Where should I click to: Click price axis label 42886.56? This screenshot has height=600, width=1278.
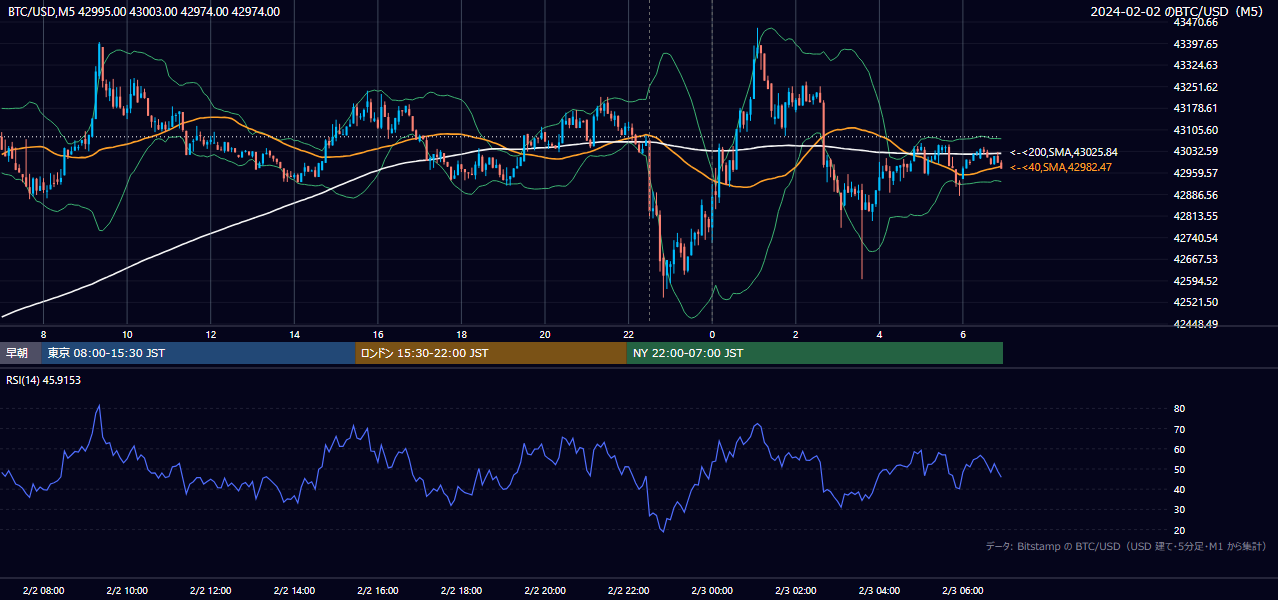click(1195, 195)
